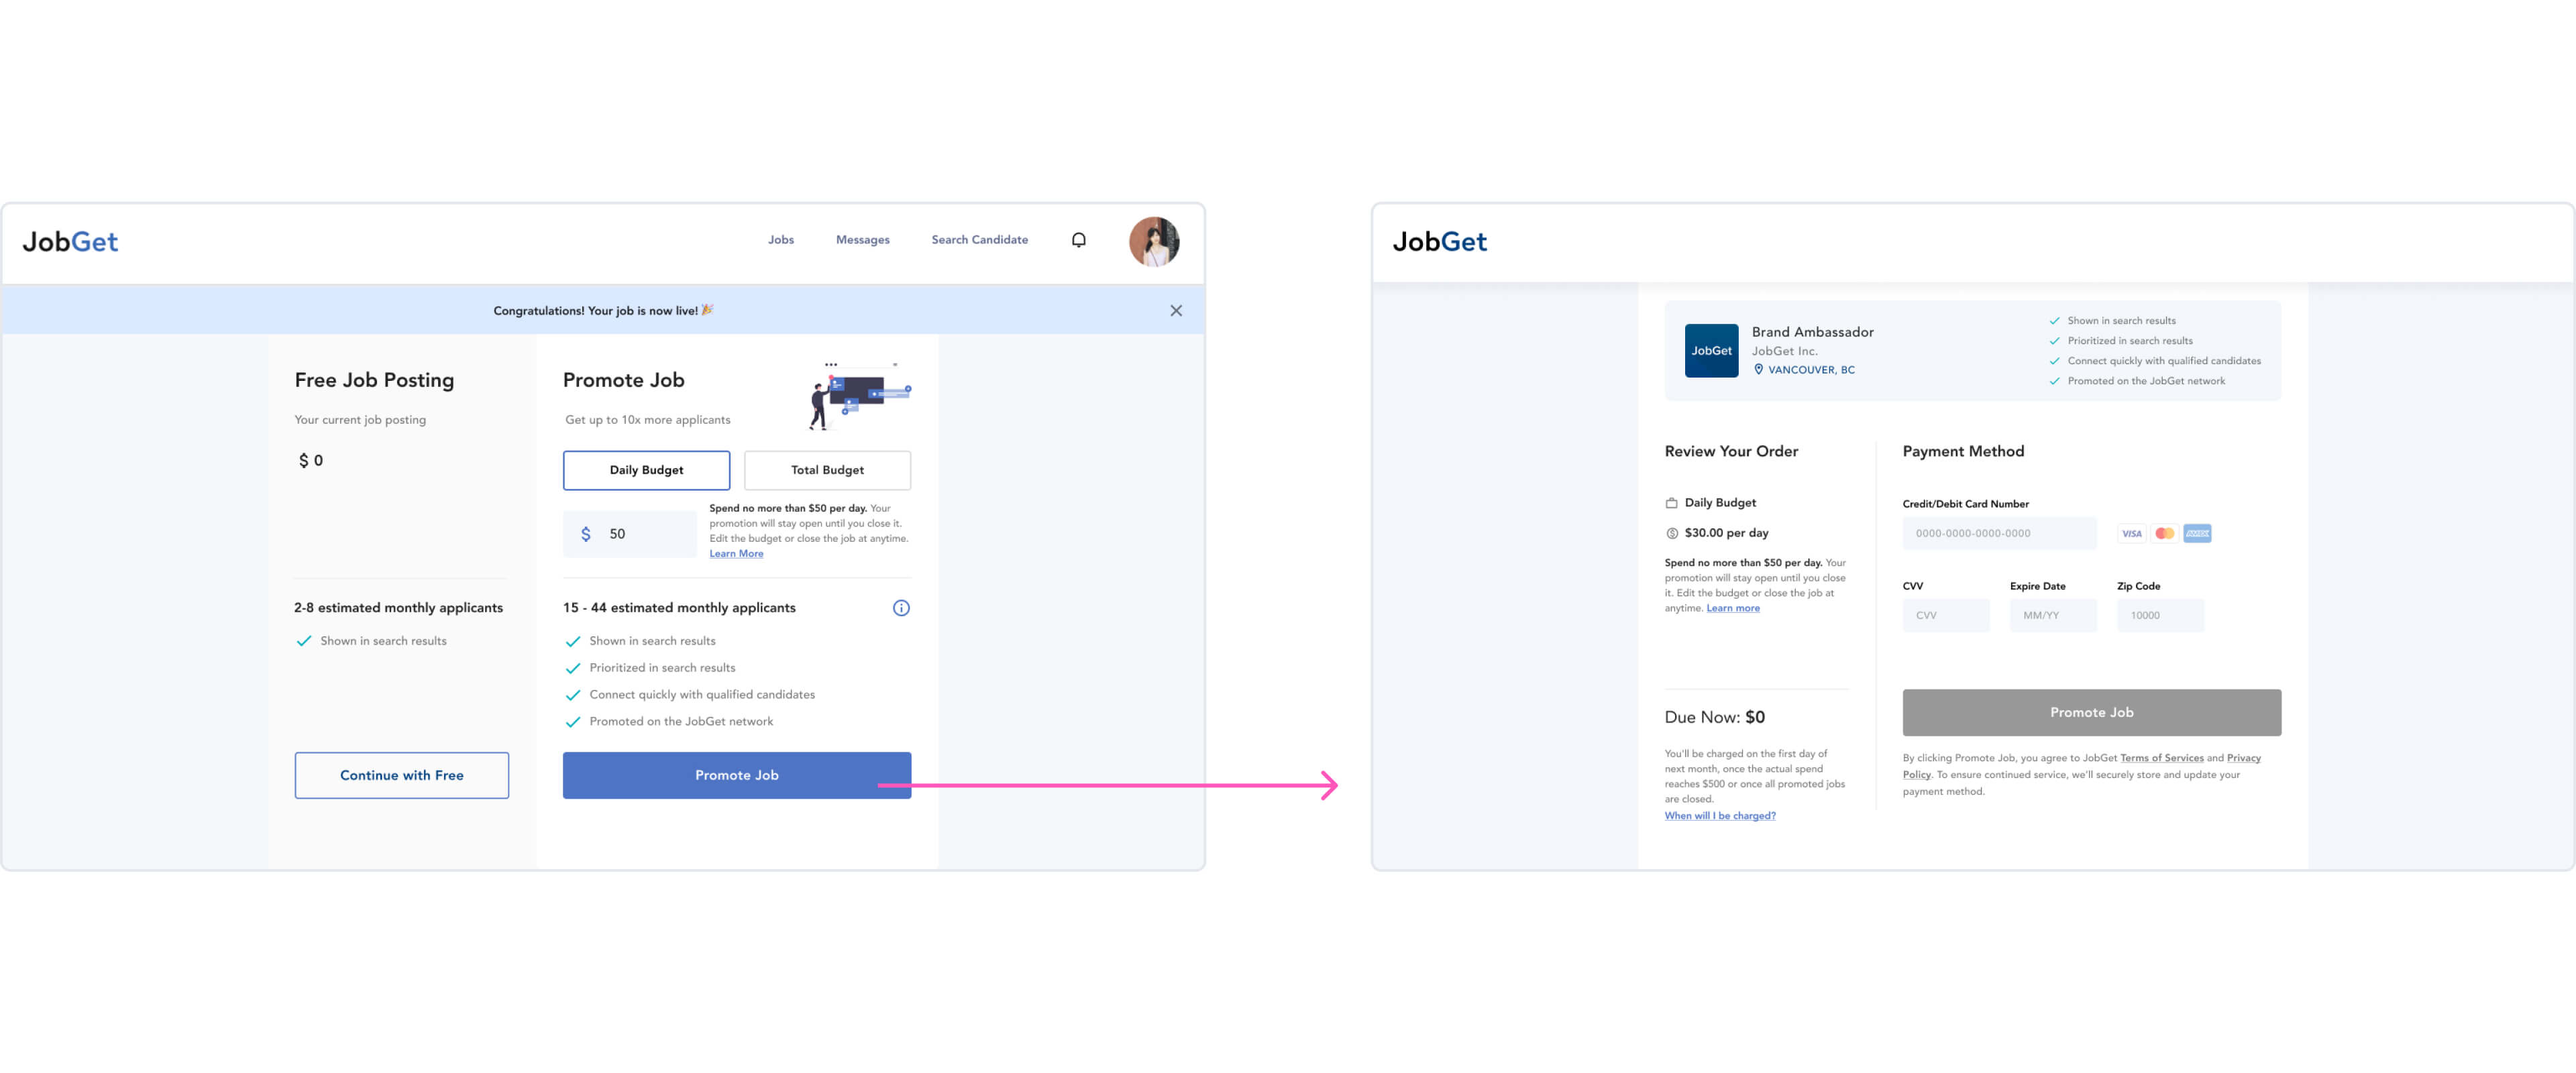Switch to the Total Budget option
The height and width of the screenshot is (1073, 2576).
tap(827, 470)
